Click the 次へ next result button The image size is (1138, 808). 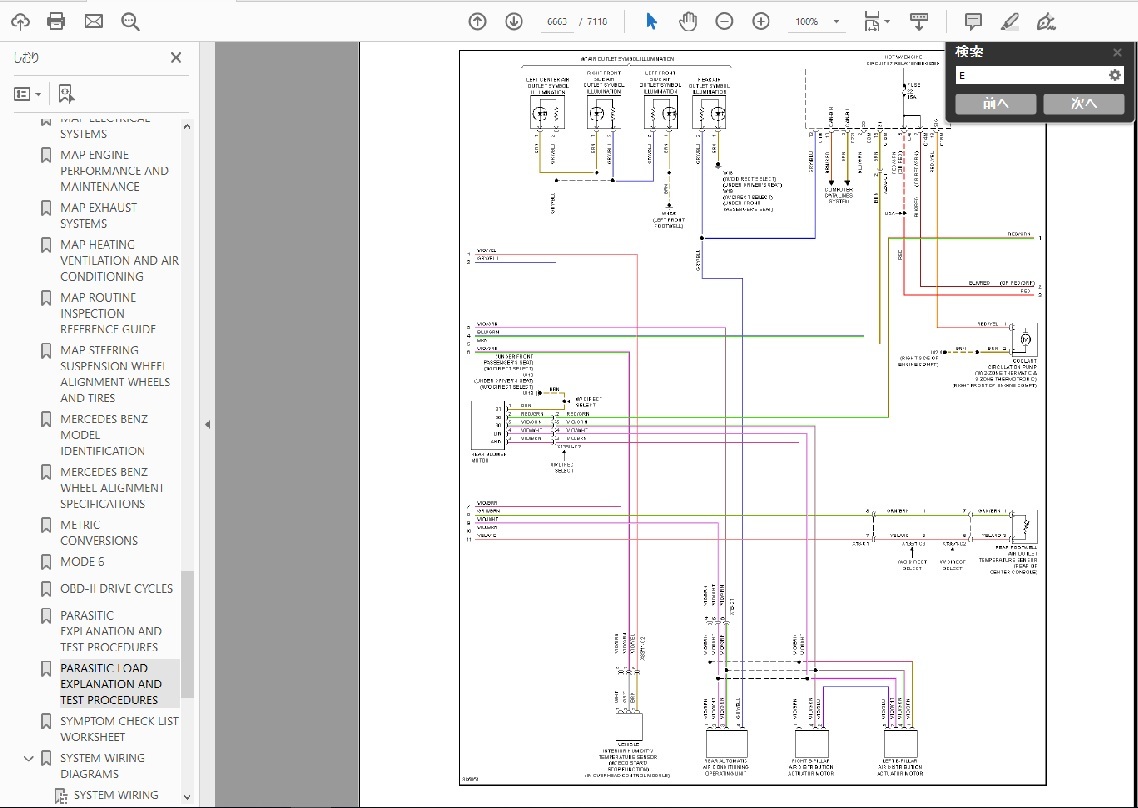pos(1084,104)
